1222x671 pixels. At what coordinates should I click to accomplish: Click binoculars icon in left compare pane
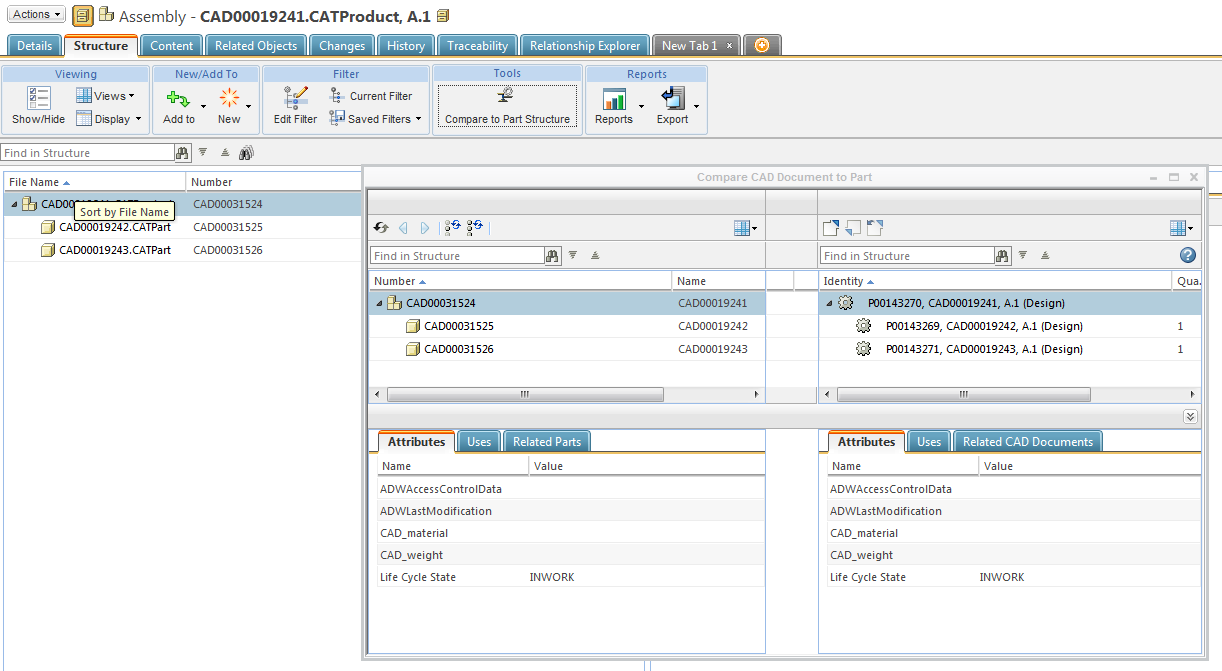(552, 256)
